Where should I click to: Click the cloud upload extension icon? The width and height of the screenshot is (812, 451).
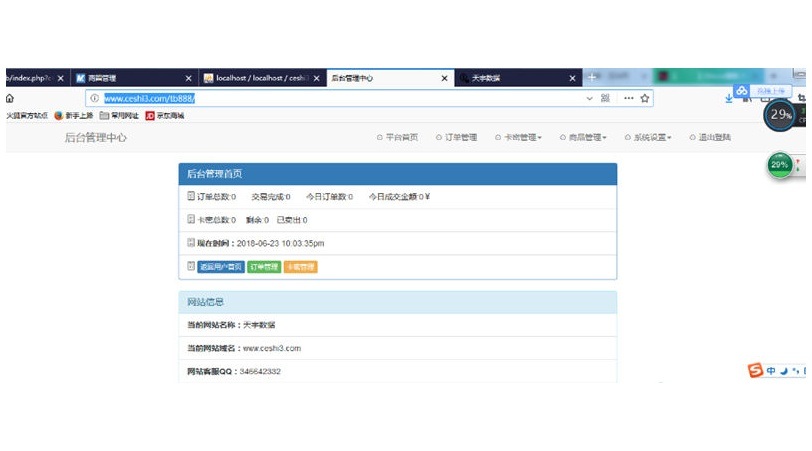click(742, 91)
